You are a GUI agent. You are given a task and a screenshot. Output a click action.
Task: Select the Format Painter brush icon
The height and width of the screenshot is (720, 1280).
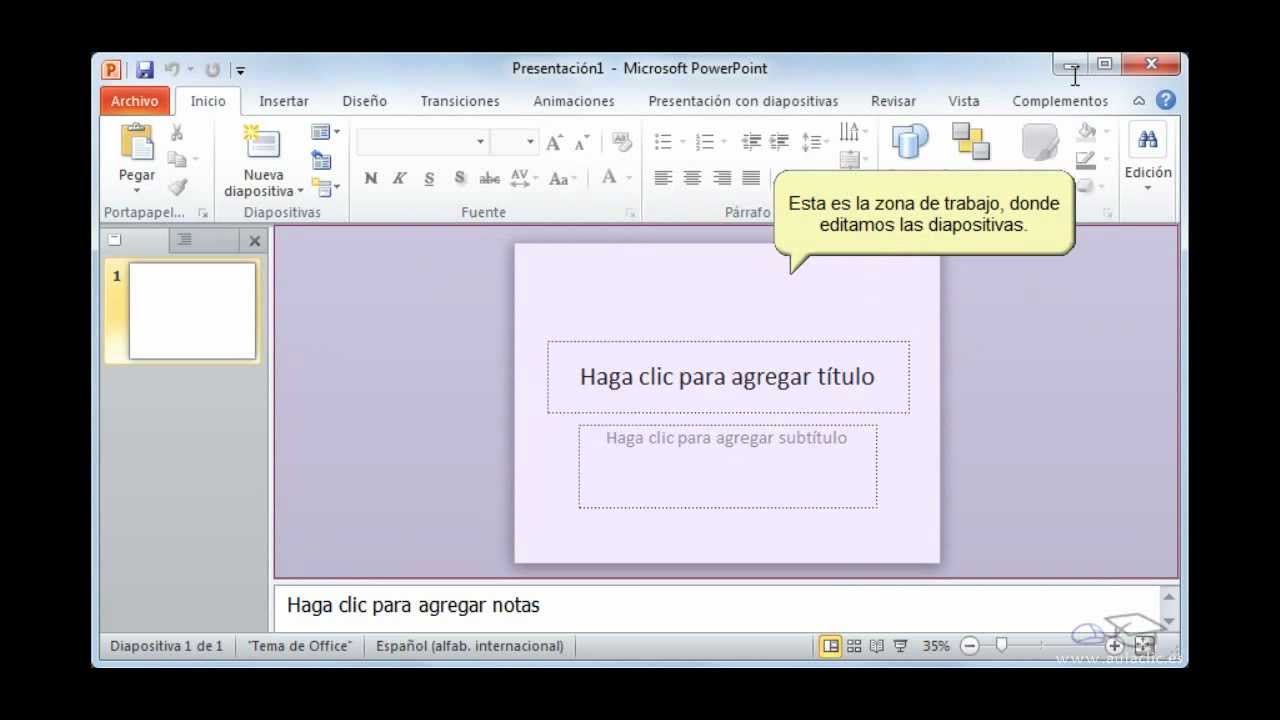pos(177,186)
